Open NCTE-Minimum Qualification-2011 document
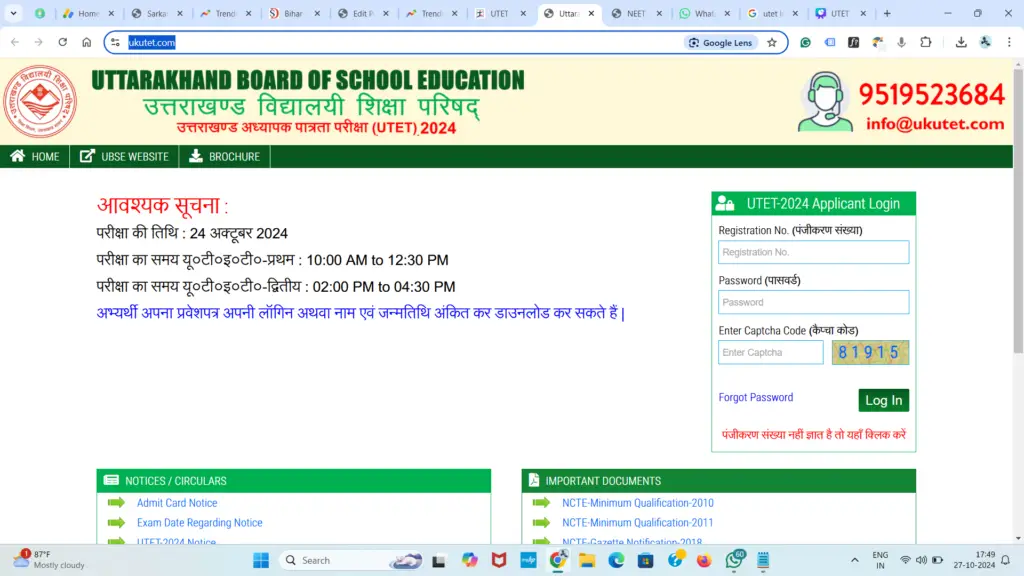1024x576 pixels. point(637,522)
